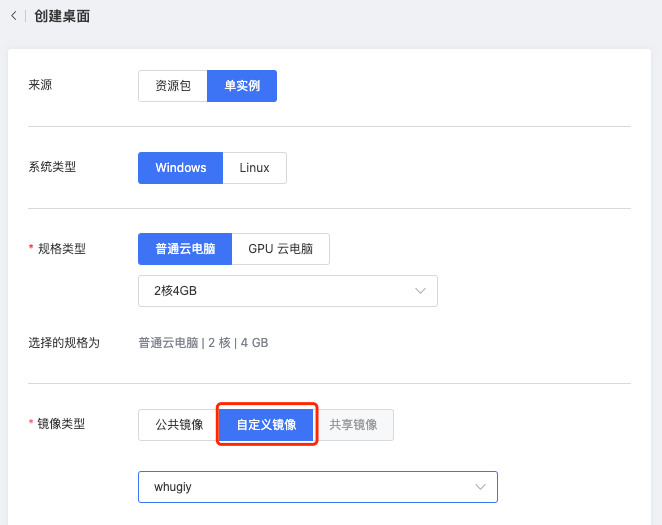This screenshot has width=662, height=525.
Task: Click the 来源 field label
Action: (x=40, y=85)
